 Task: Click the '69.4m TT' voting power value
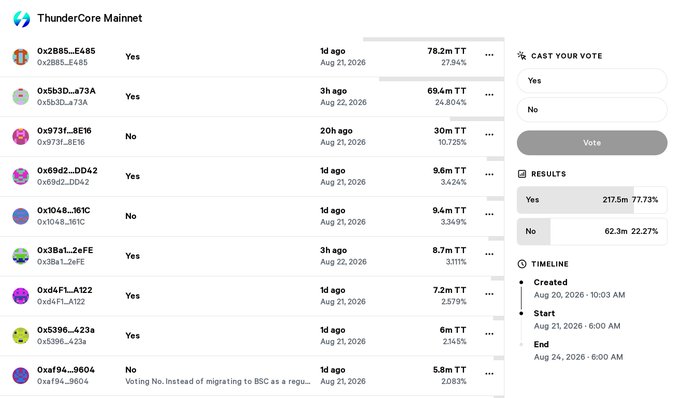(447, 91)
